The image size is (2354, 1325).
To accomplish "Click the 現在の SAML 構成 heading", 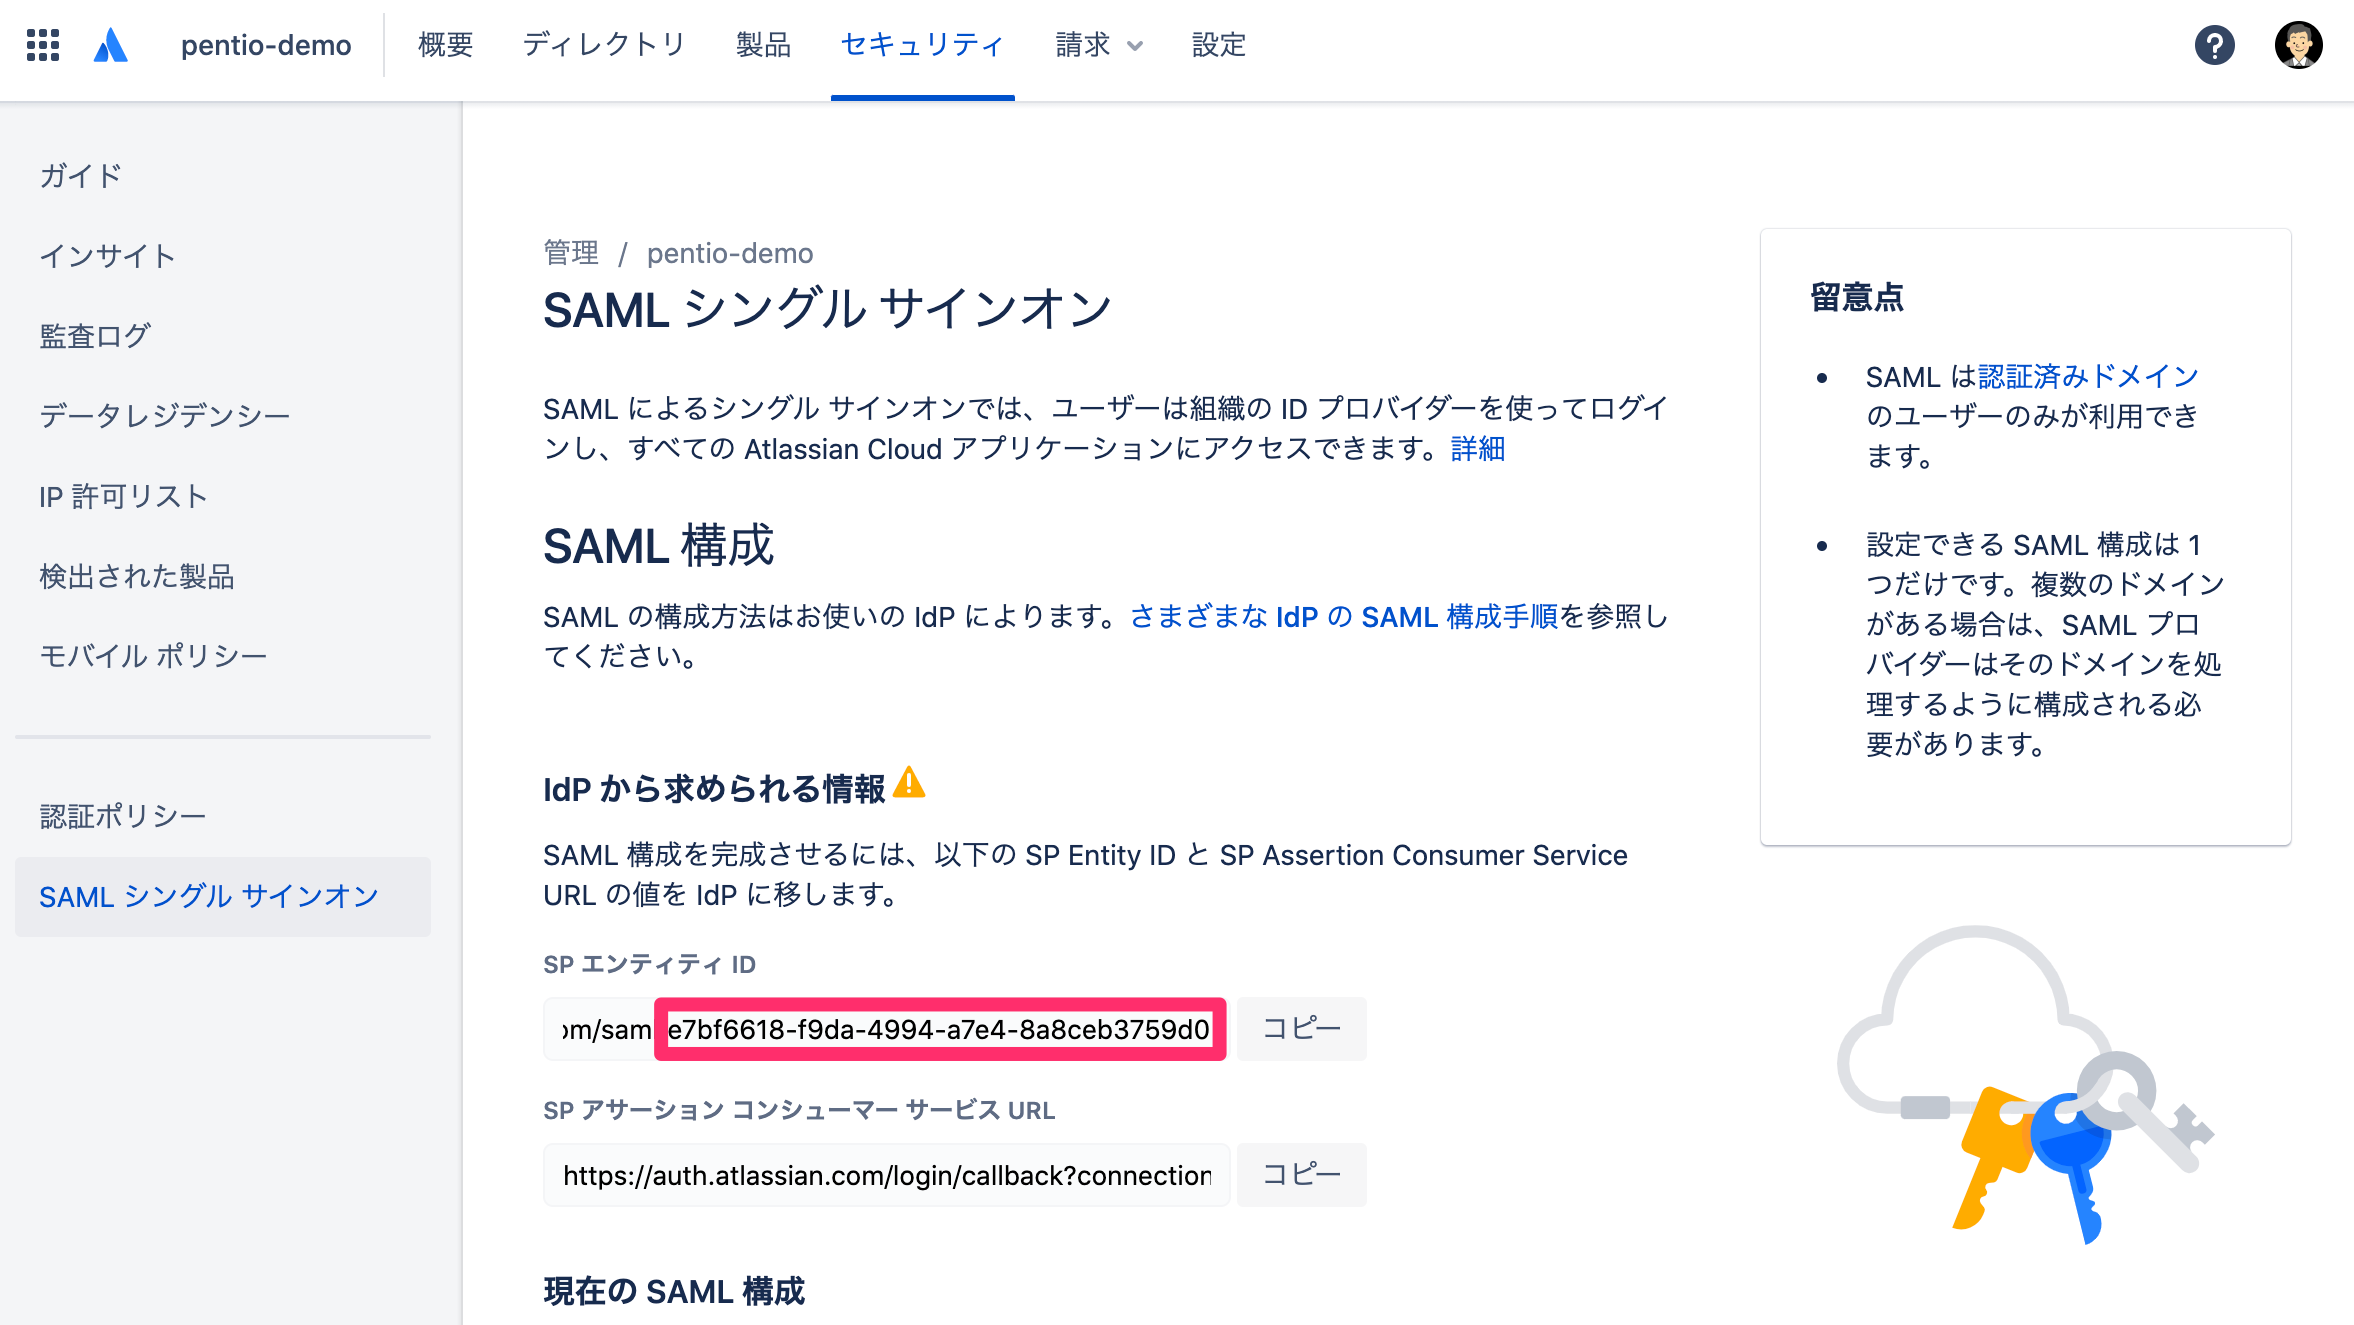I will 674,1291.
